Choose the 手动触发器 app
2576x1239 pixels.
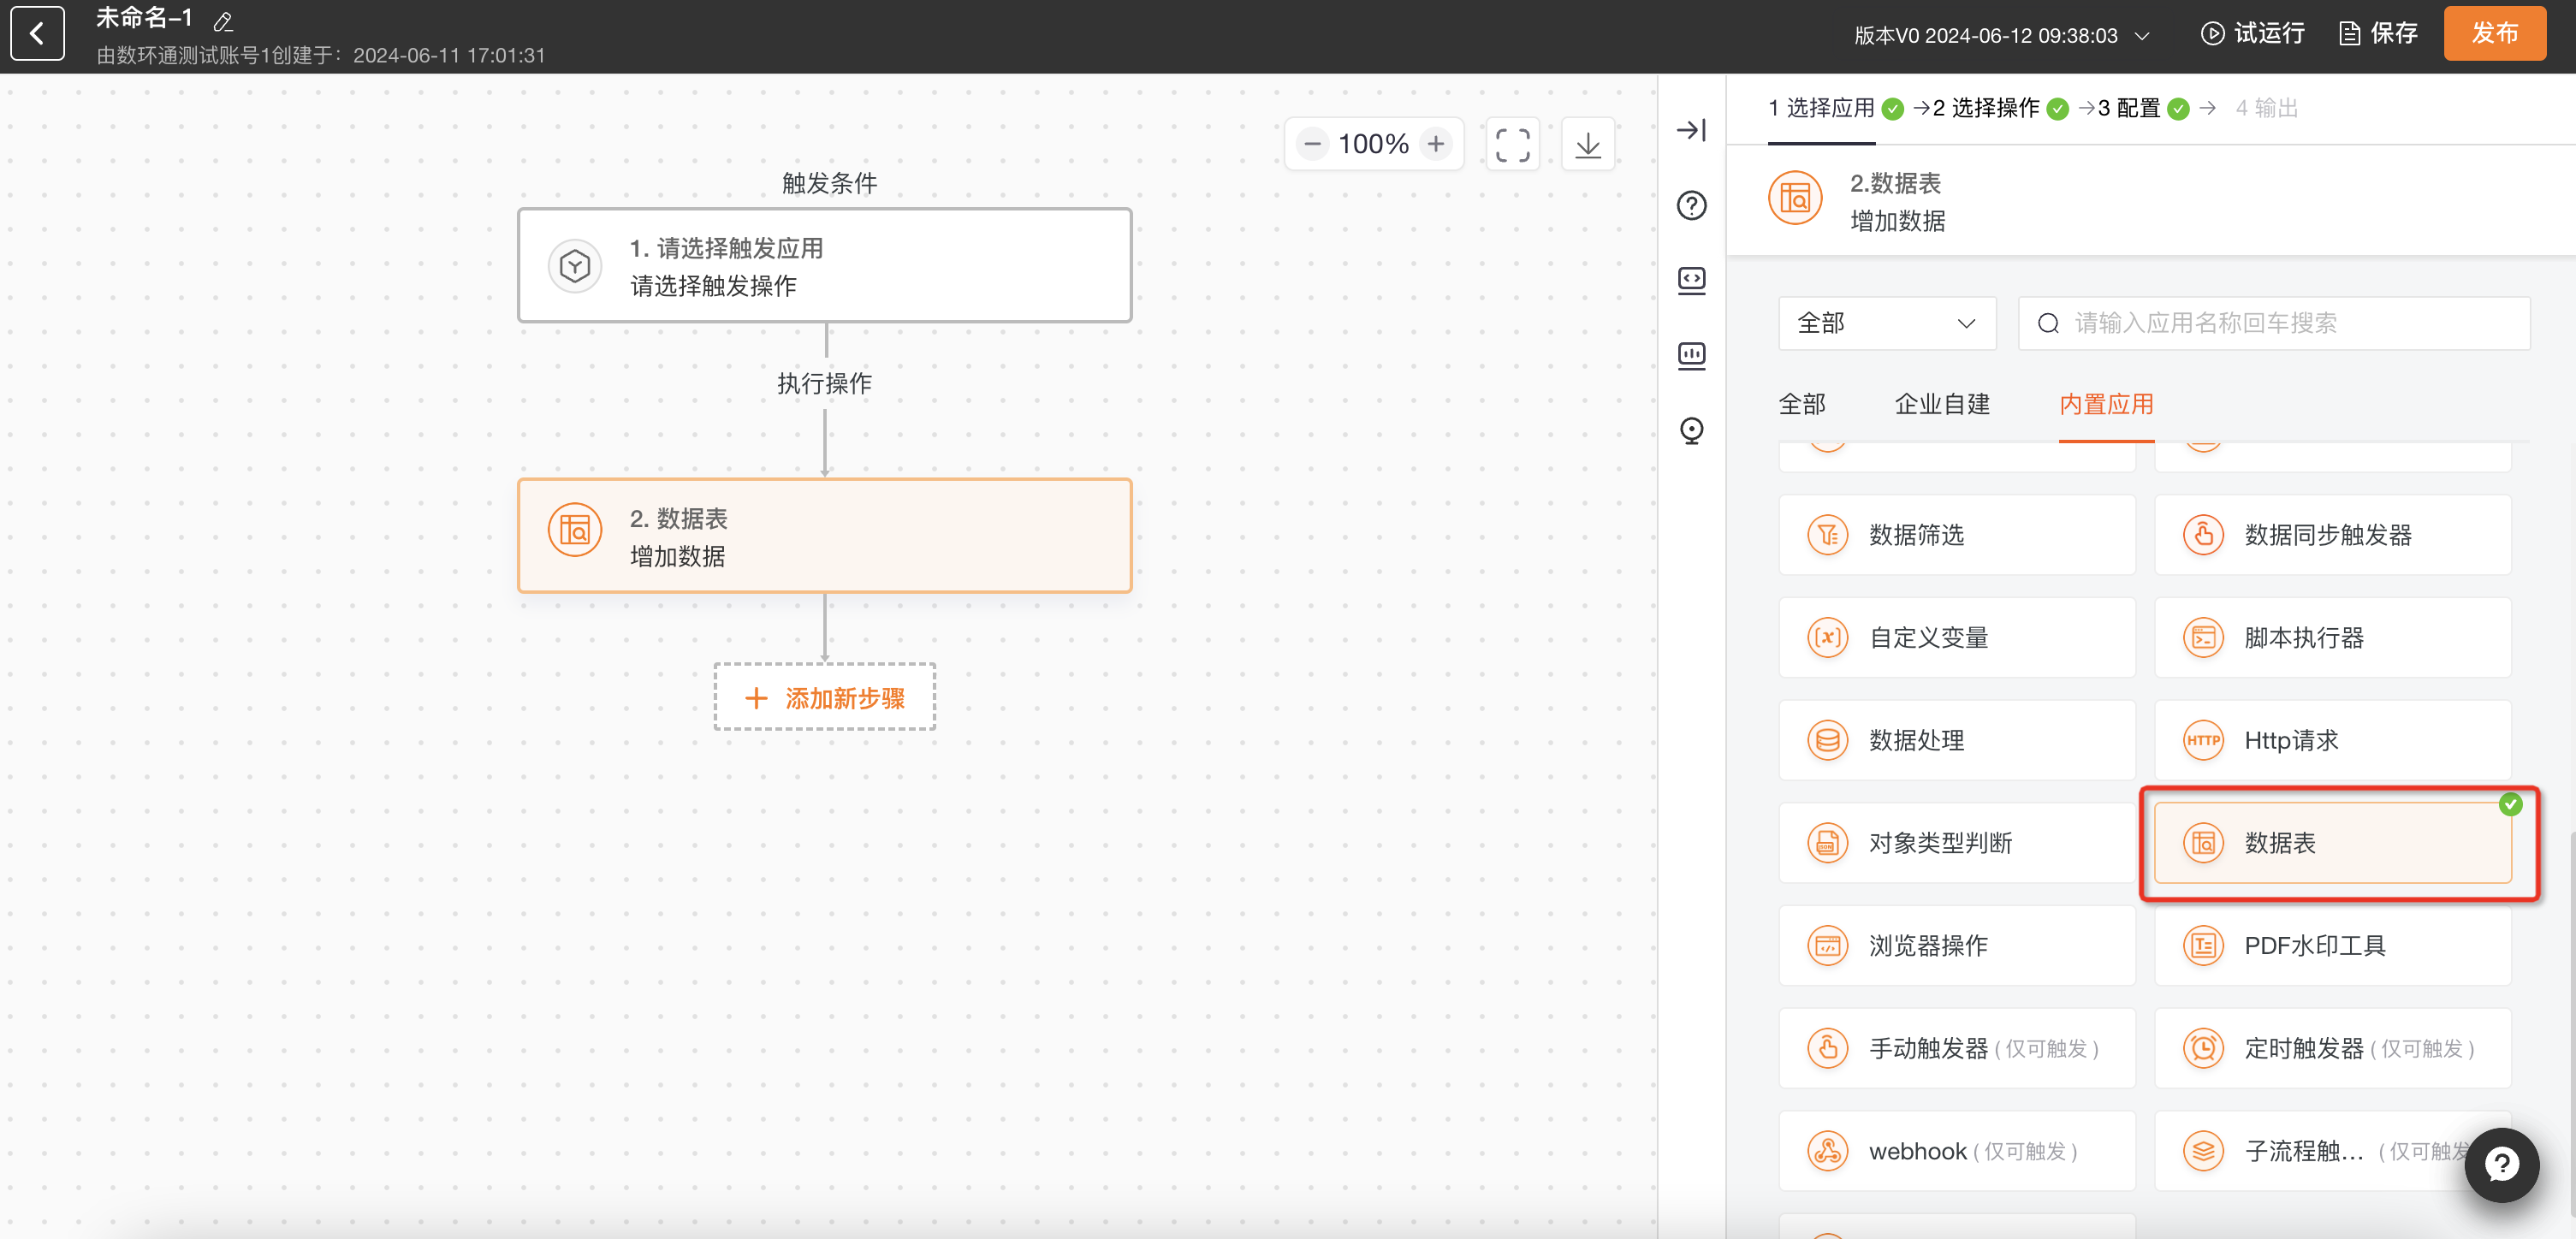(1957, 1048)
